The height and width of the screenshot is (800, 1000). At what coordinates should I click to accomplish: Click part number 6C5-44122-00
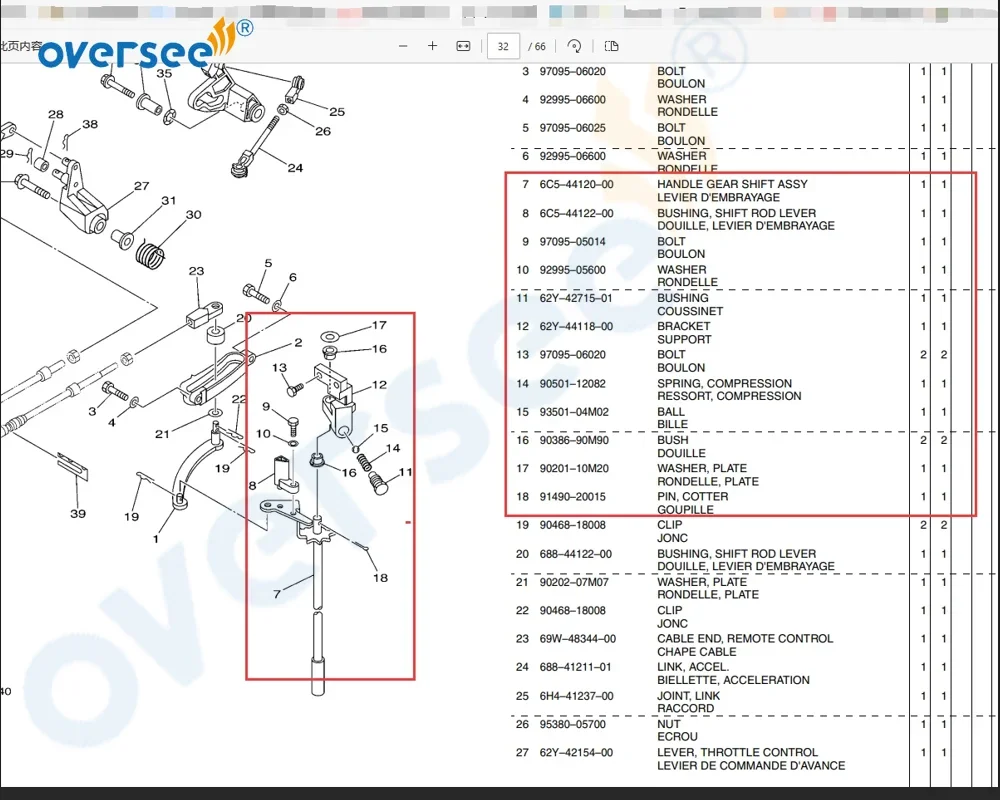coord(577,213)
